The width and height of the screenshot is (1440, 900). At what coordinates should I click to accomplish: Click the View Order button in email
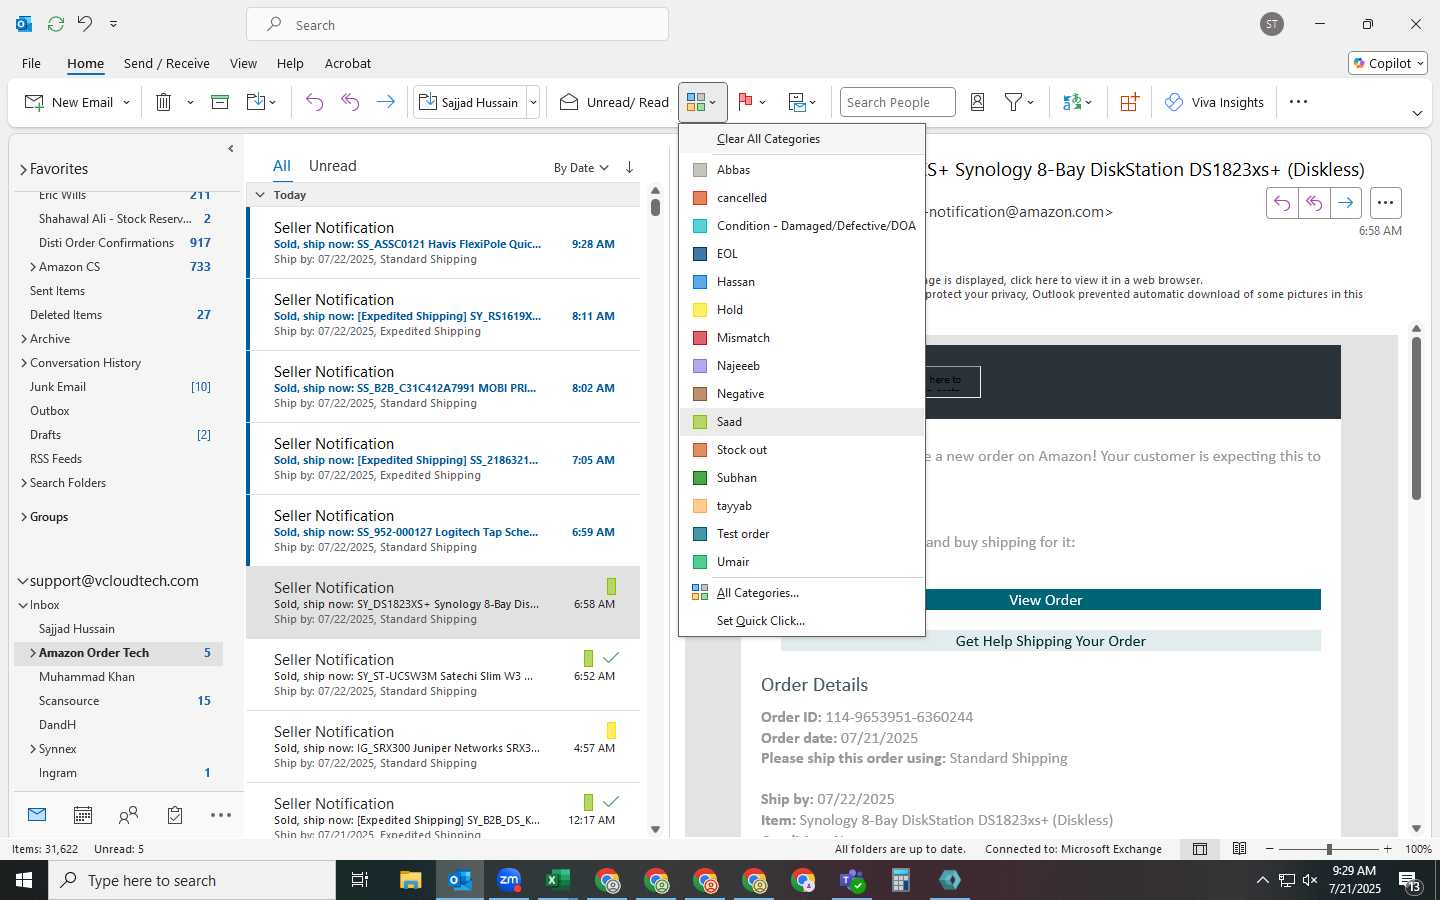click(x=1045, y=600)
